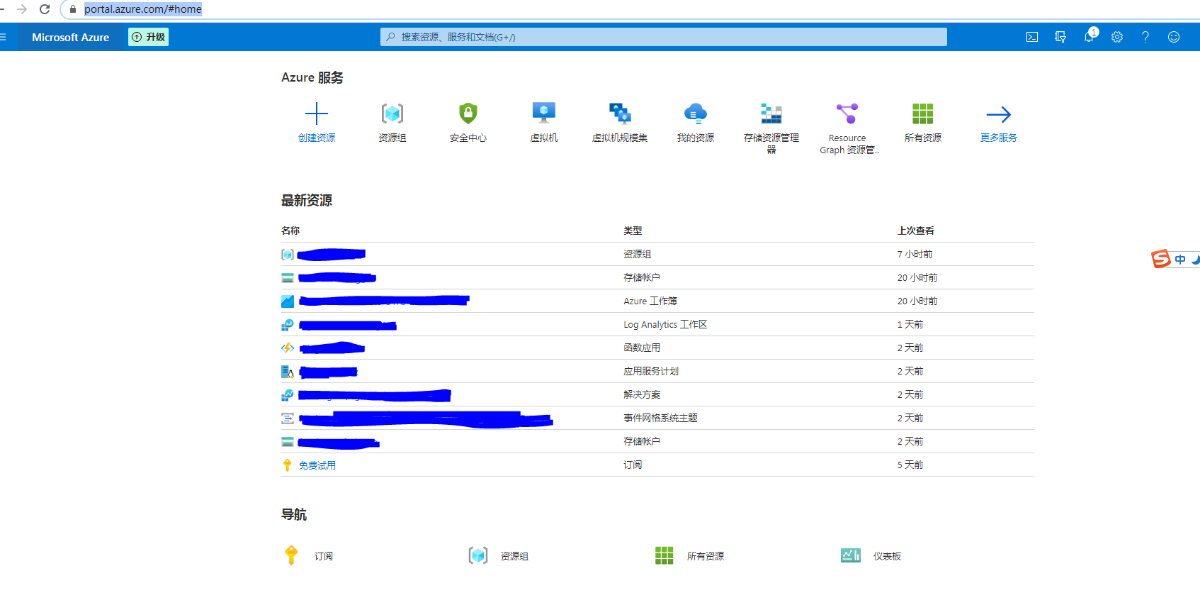This screenshot has height=605, width=1200.
Task: Open the redacted Azure 工作簿 resource
Action: pos(384,300)
